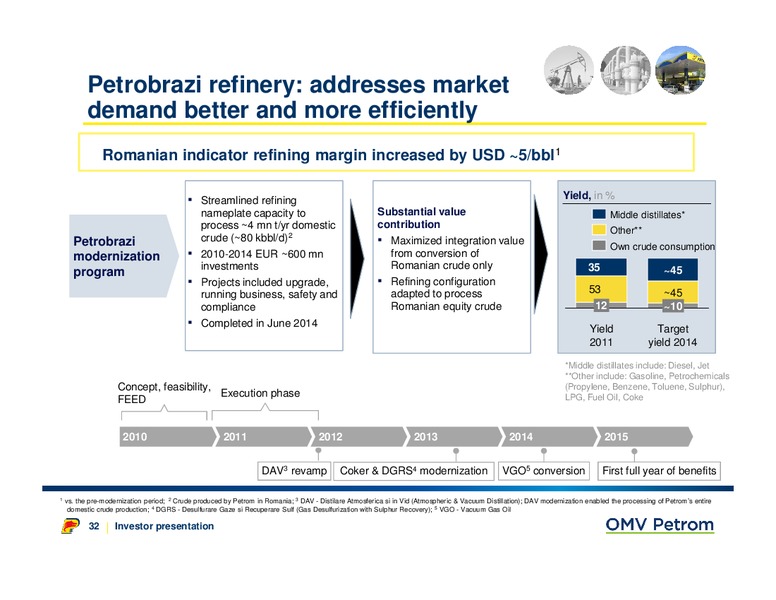Click the 'Yield, in %' chart title
The image size is (776, 600).
click(x=589, y=196)
